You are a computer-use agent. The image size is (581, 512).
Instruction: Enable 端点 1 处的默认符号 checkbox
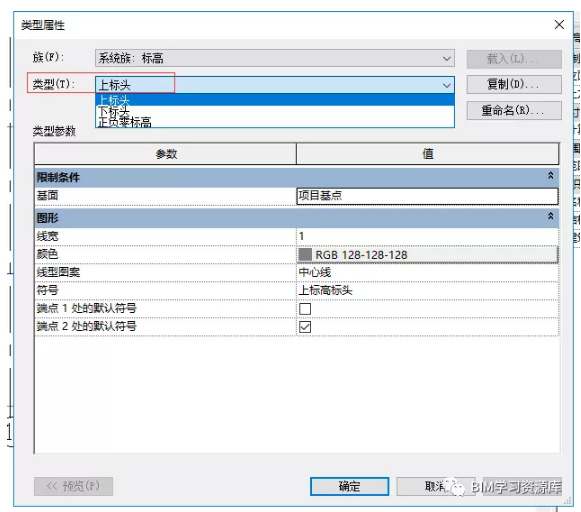305,309
